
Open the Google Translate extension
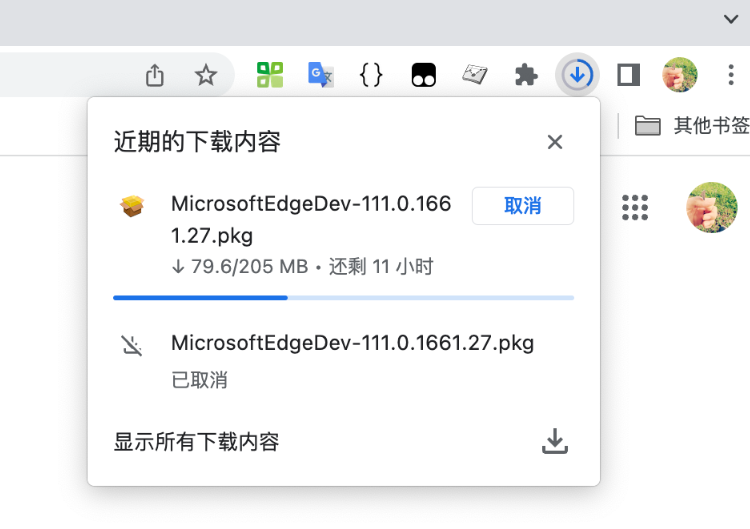tap(320, 75)
